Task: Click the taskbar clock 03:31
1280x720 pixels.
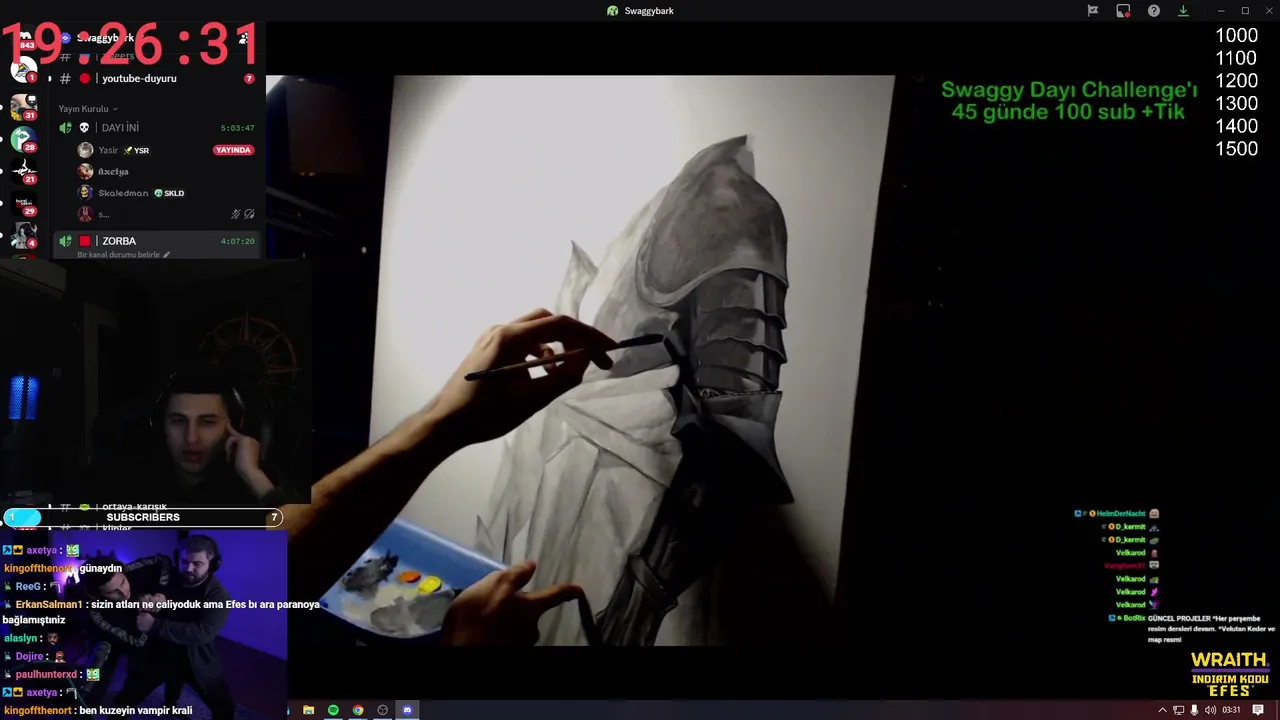Action: [x=1231, y=710]
